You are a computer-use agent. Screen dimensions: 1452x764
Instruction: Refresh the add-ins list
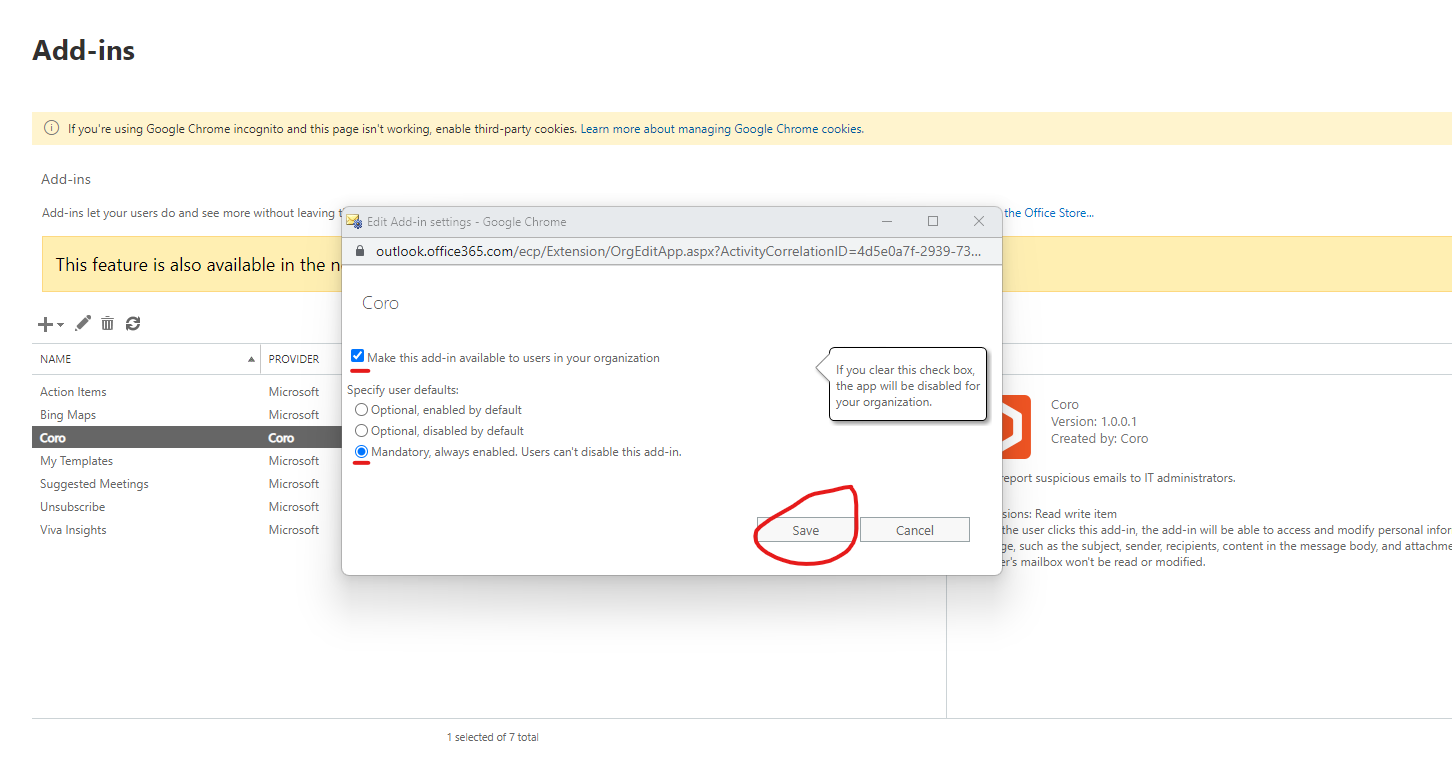click(x=133, y=323)
